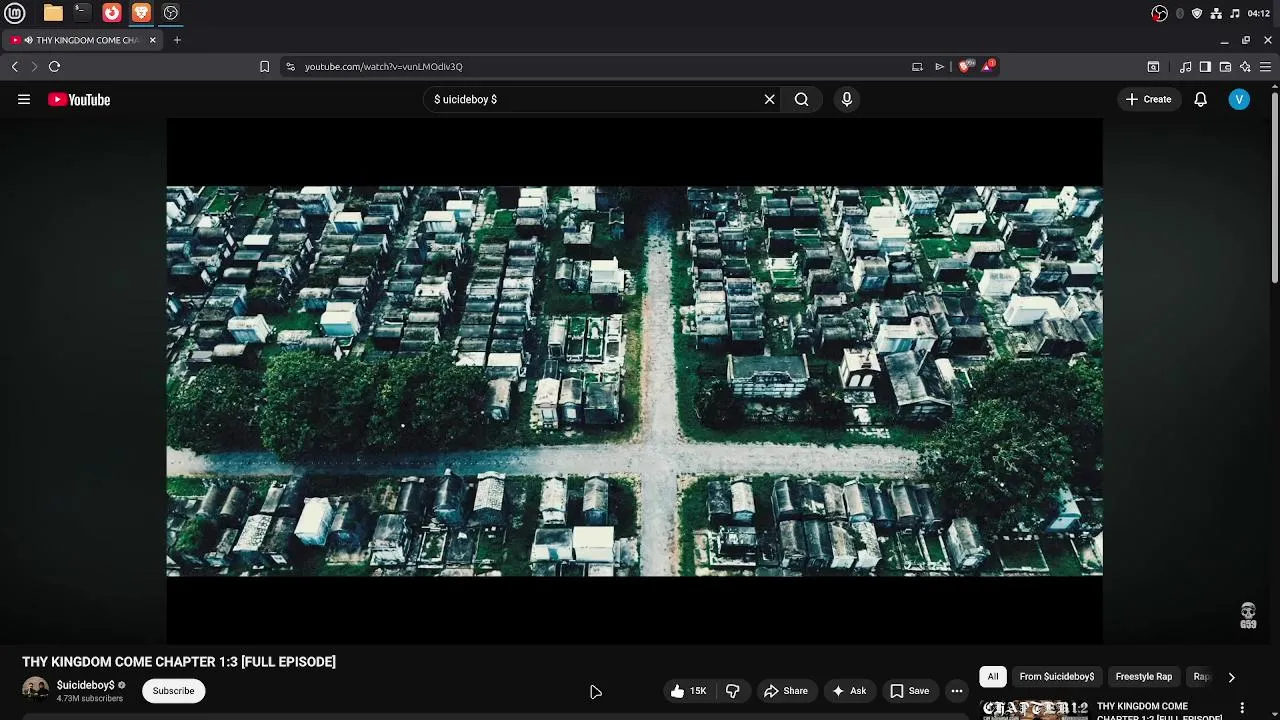Open options for Chapter 1:2 recommended video

click(x=1242, y=708)
